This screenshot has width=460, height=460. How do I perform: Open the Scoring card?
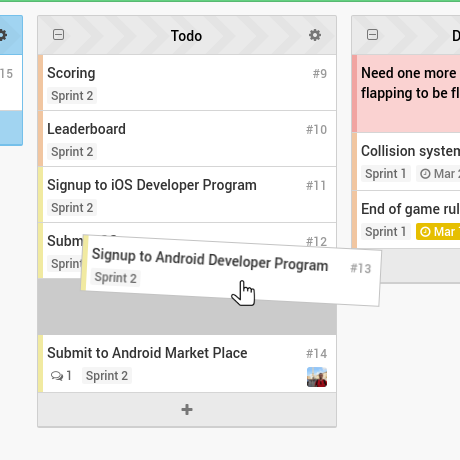click(189, 83)
